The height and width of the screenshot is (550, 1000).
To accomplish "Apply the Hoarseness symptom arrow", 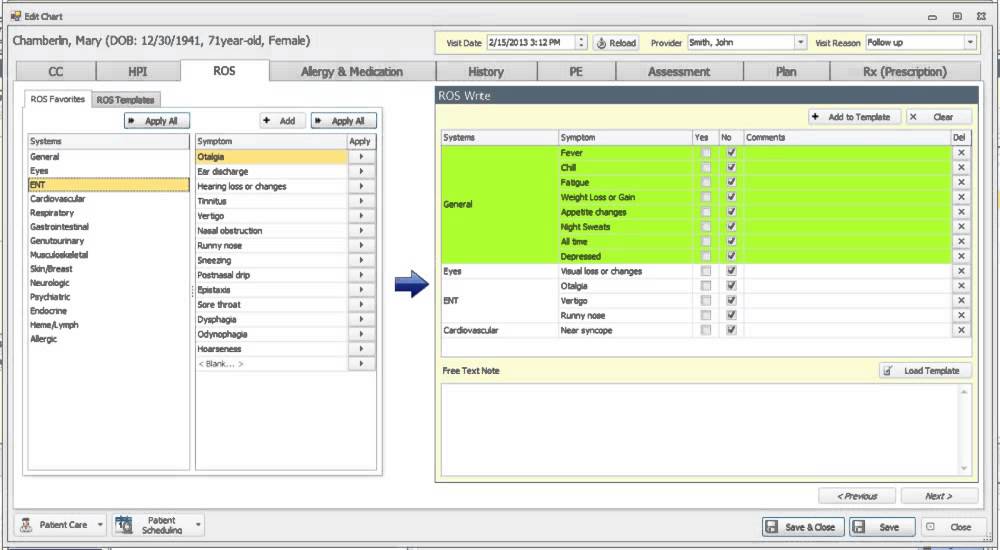I will (361, 349).
